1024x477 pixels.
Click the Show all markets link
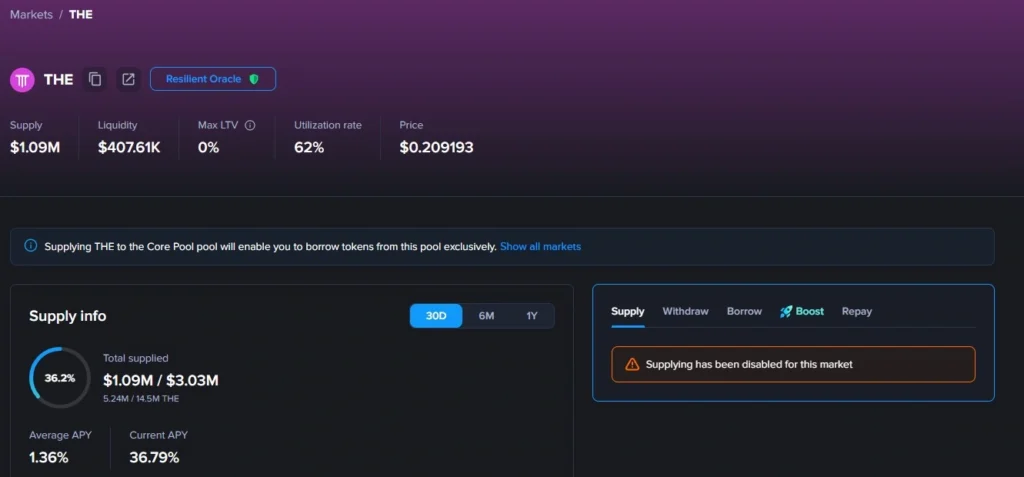click(x=540, y=246)
